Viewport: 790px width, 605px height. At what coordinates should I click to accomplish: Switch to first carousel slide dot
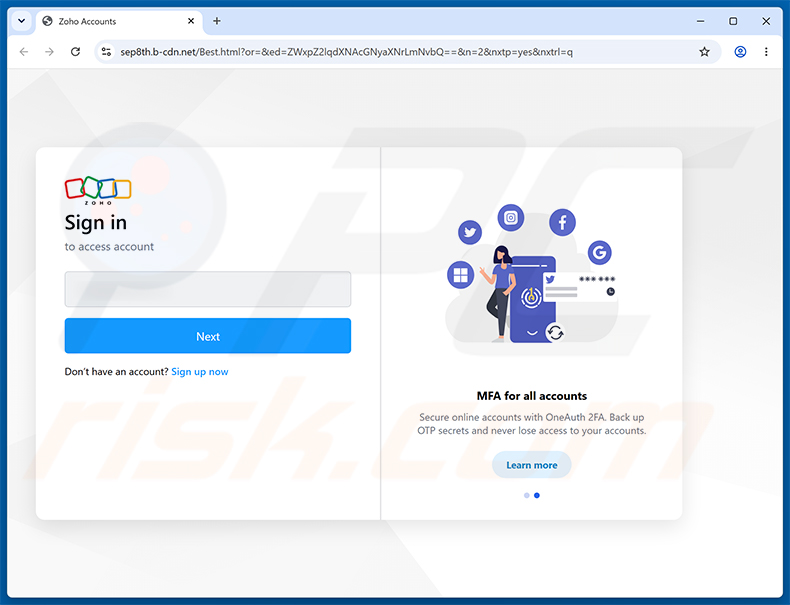tap(526, 496)
